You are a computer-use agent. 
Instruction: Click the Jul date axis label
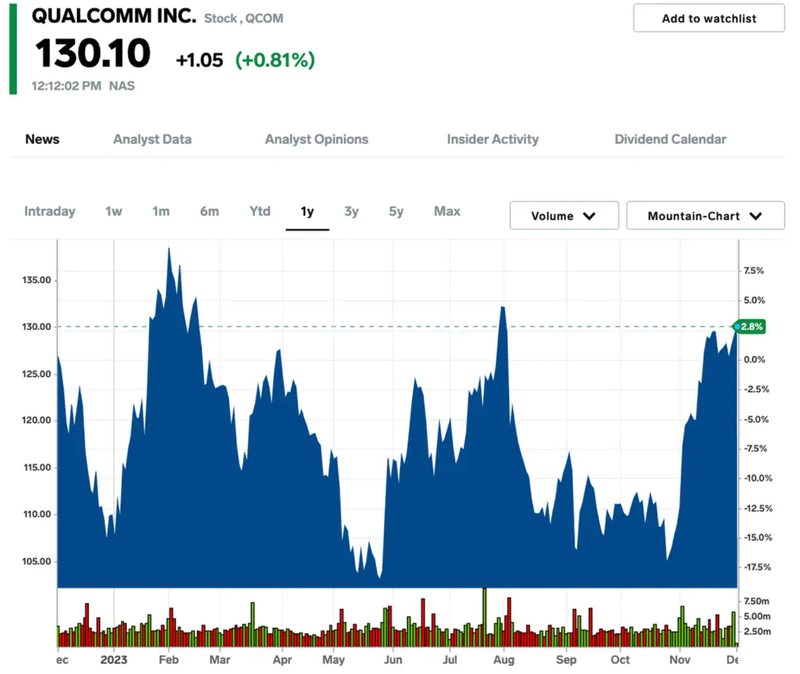click(450, 660)
